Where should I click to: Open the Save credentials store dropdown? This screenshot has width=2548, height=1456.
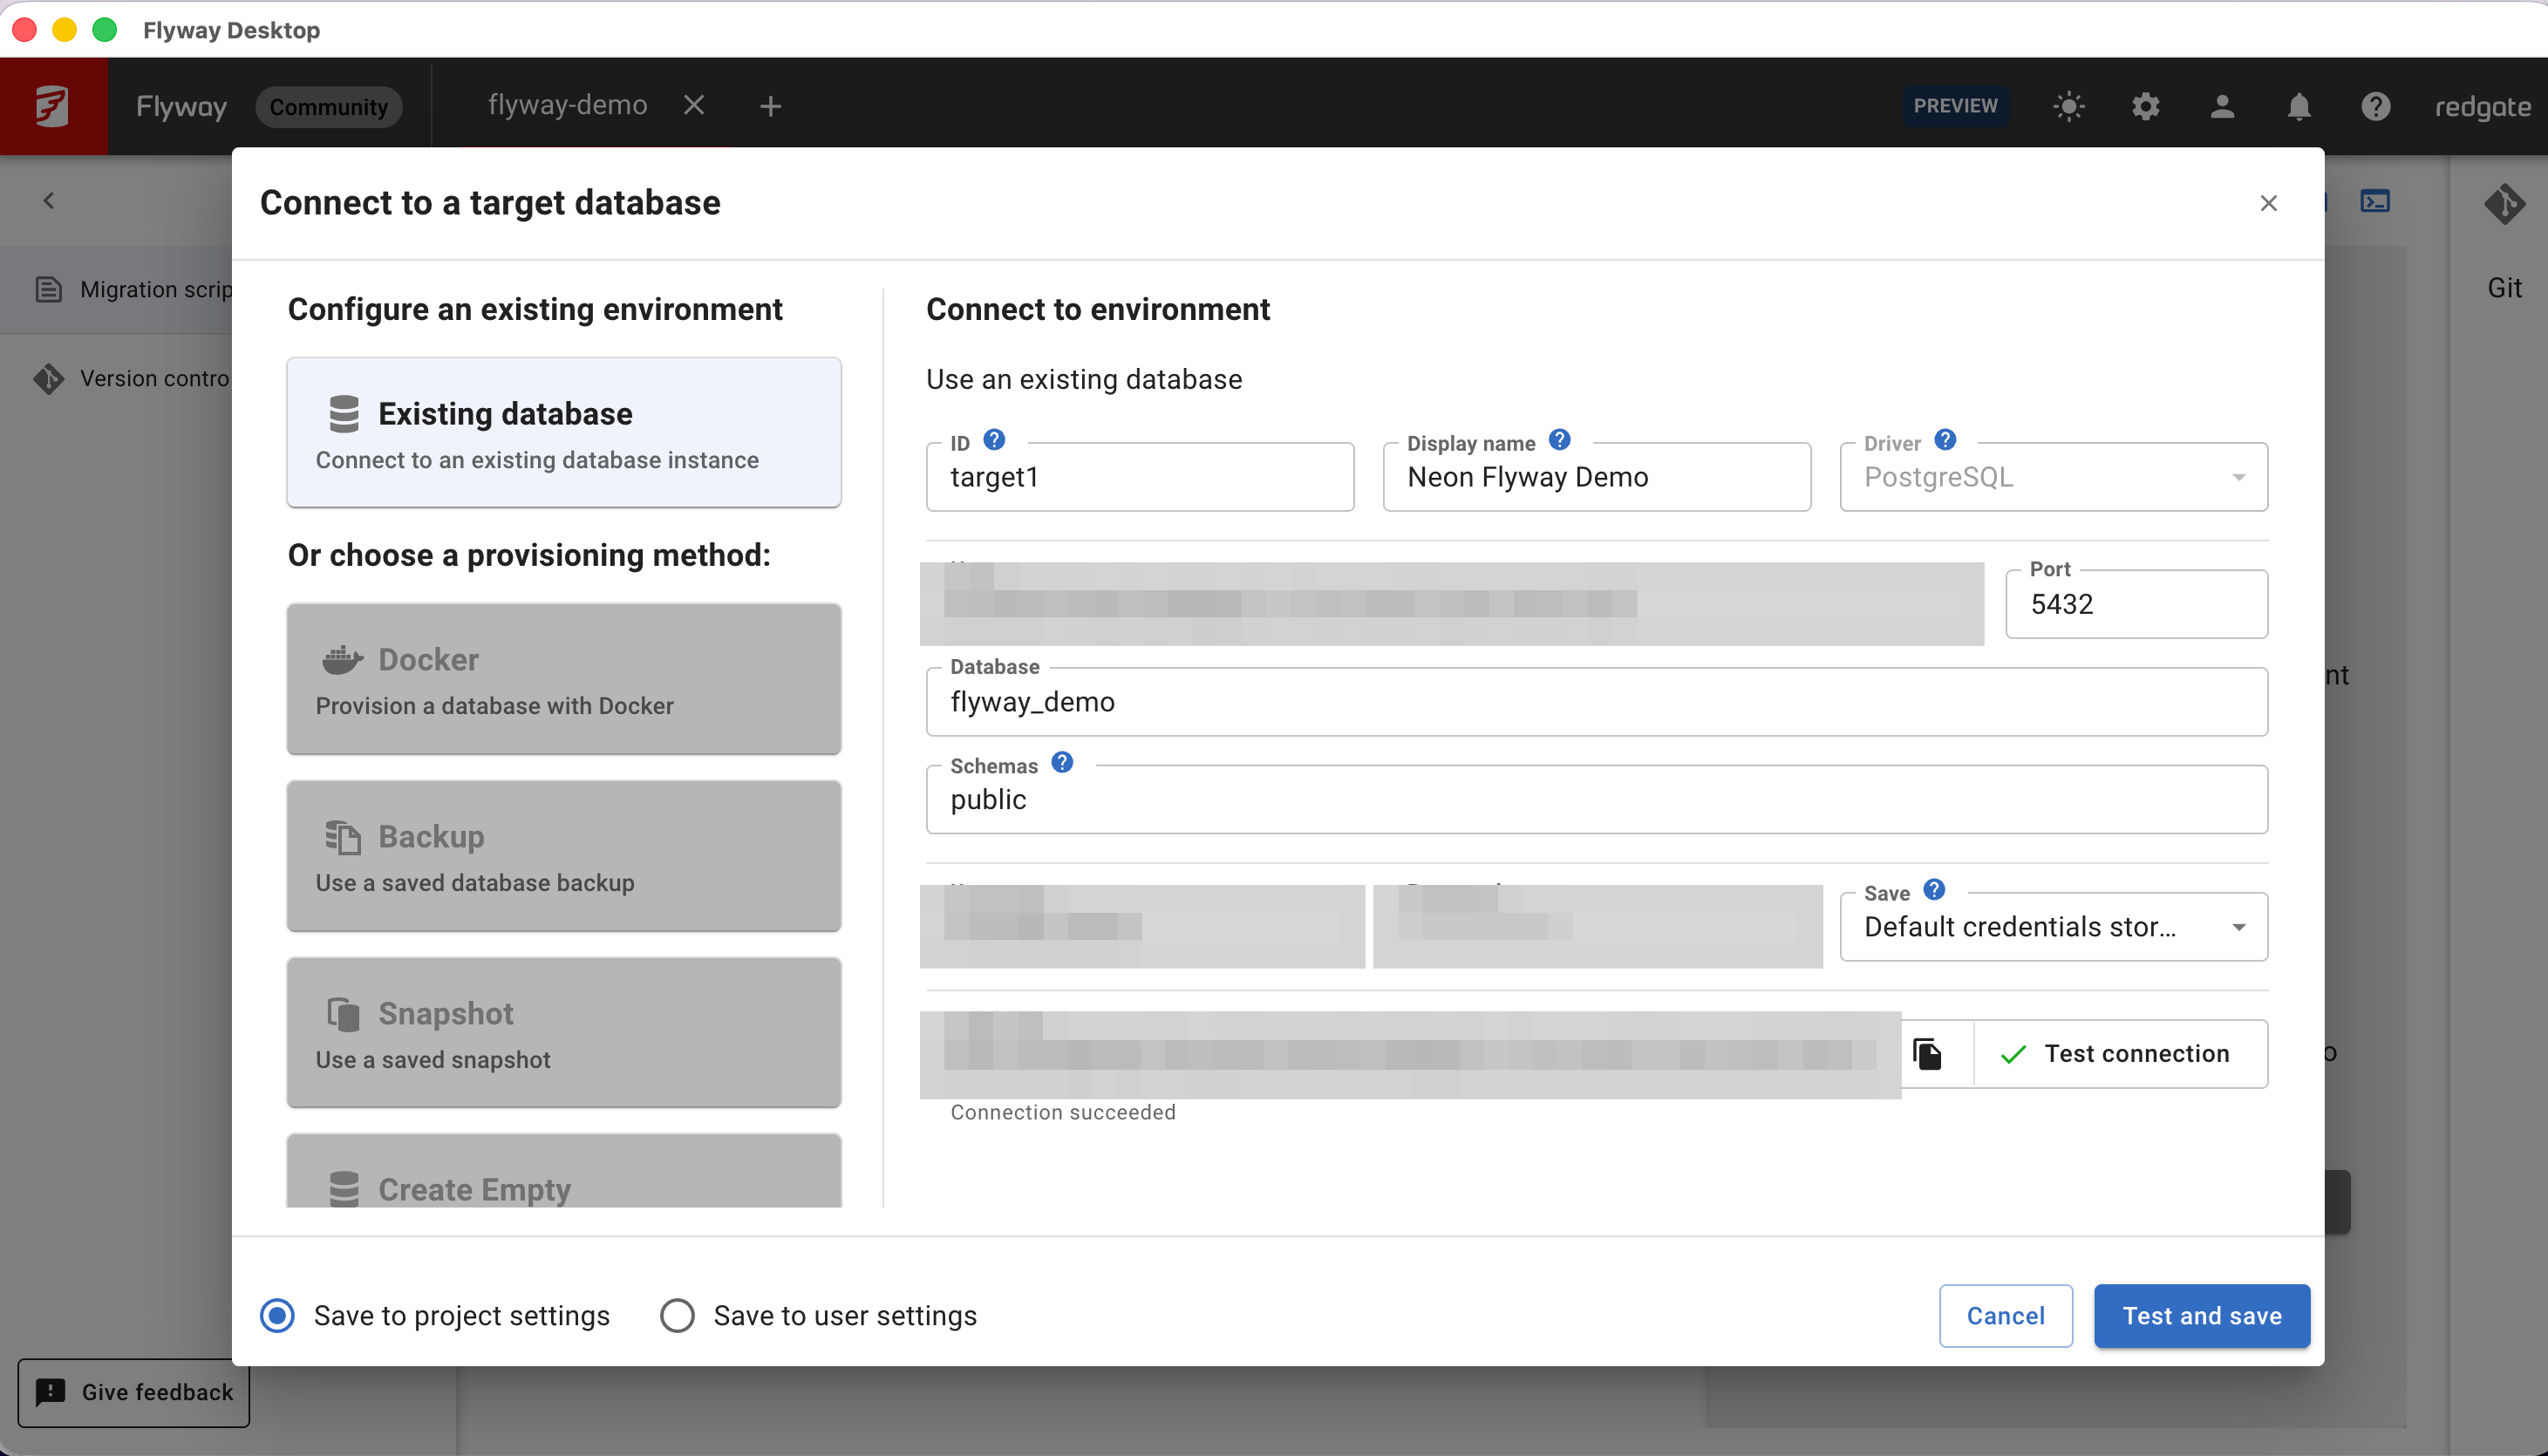pos(2053,927)
